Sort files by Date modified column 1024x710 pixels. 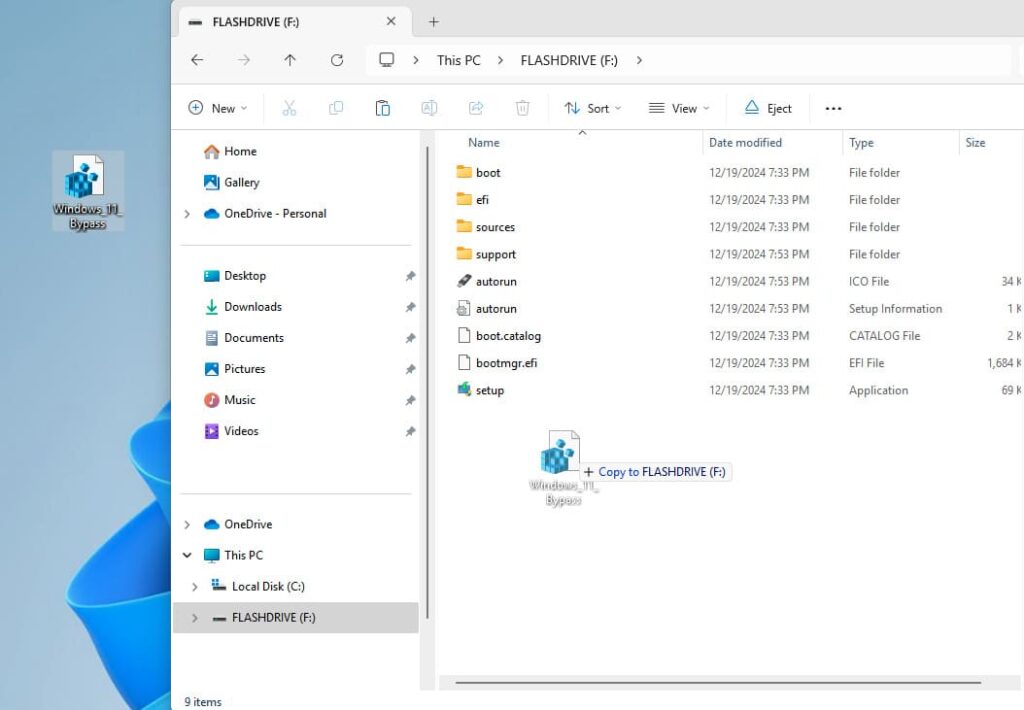745,143
